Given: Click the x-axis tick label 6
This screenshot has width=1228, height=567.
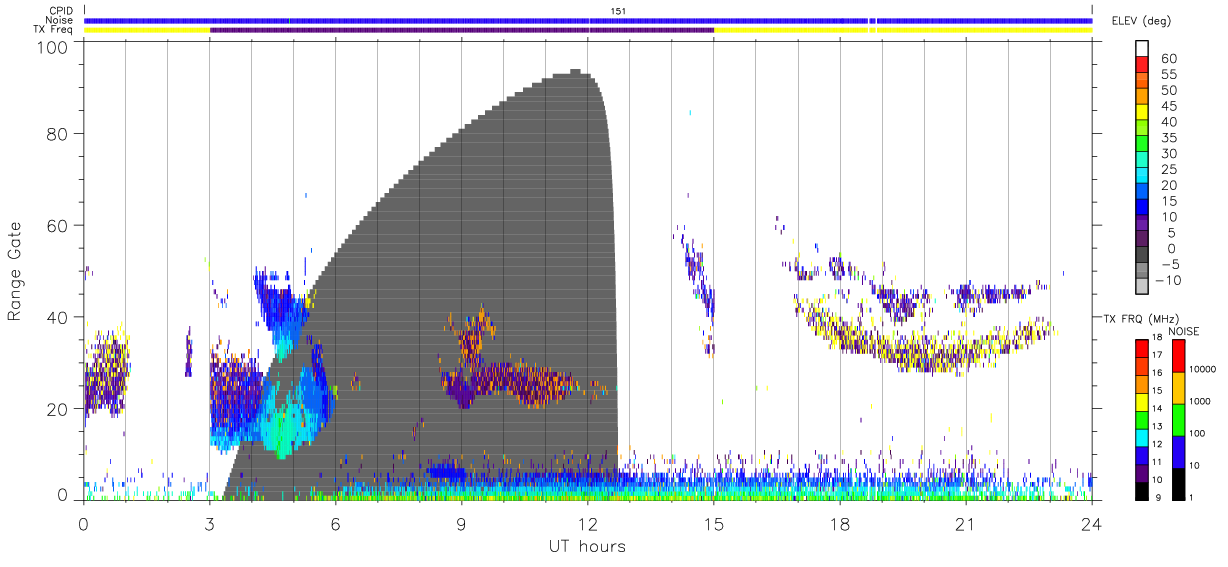Looking at the screenshot, I should (x=335, y=523).
